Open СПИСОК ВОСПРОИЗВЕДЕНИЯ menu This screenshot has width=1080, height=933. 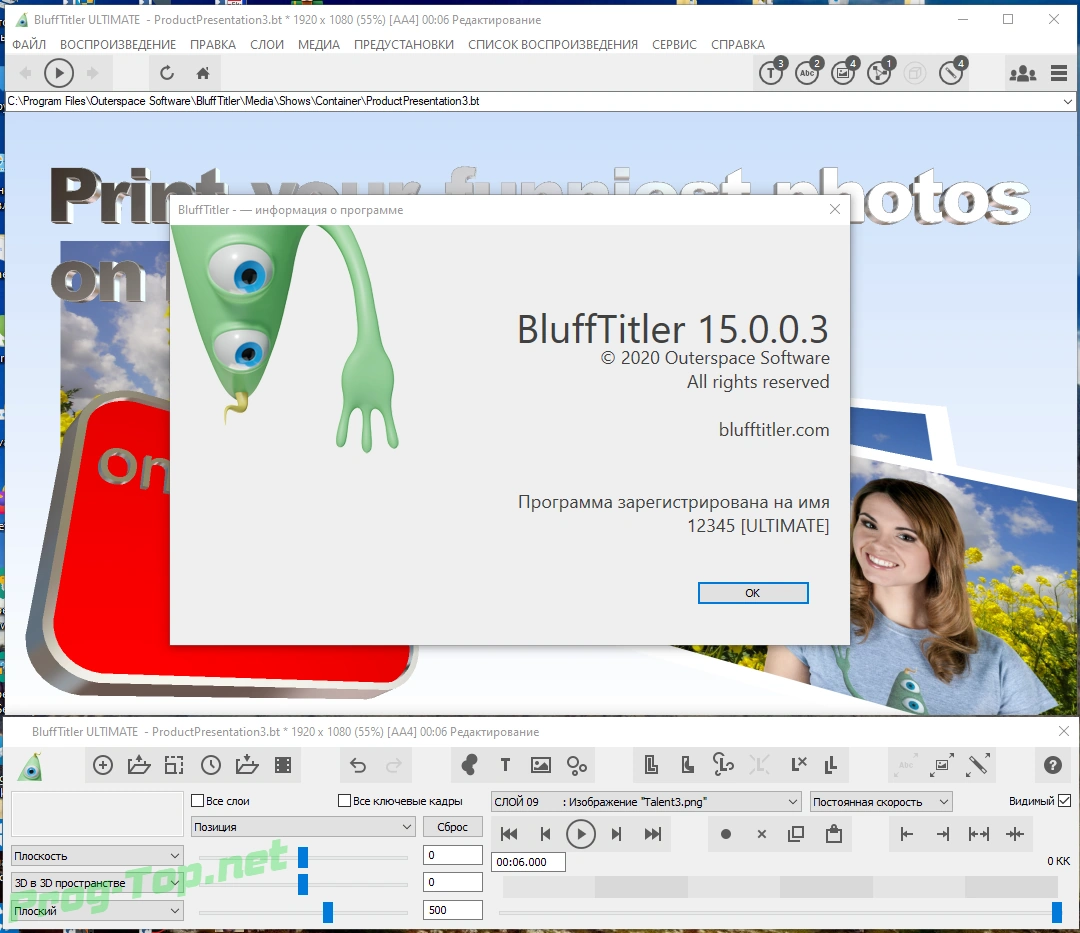[553, 45]
